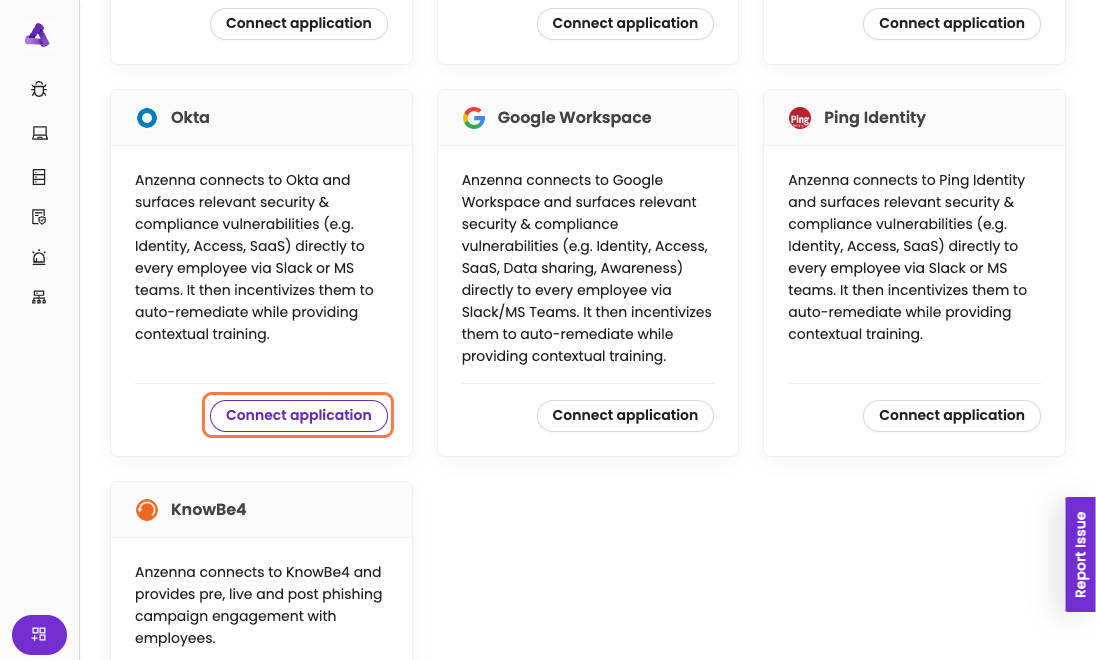Click the Anzenna logo in the sidebar
Viewport: 1096px width, 660px height.
[x=37, y=35]
